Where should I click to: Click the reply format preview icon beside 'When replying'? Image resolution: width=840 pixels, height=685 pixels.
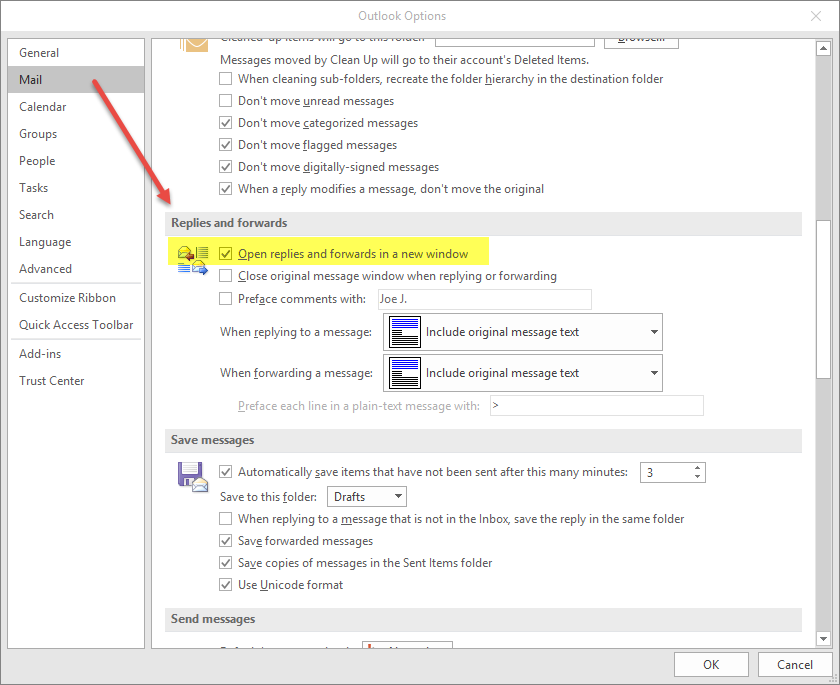404,332
